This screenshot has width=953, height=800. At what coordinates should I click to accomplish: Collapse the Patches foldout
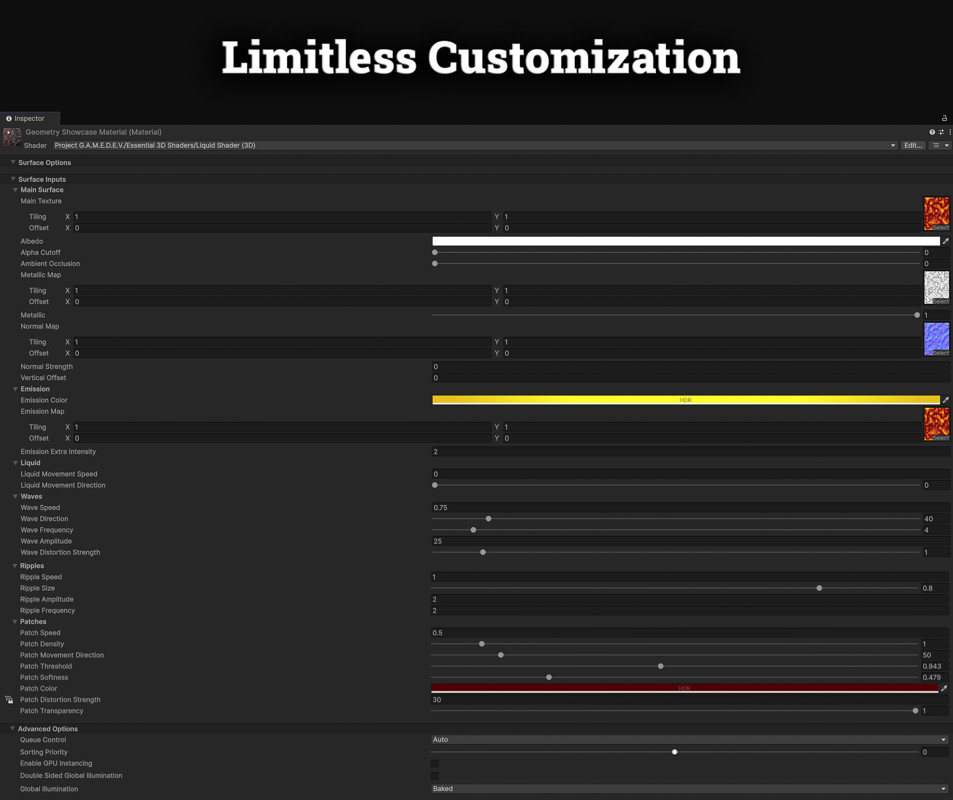pyautogui.click(x=15, y=622)
